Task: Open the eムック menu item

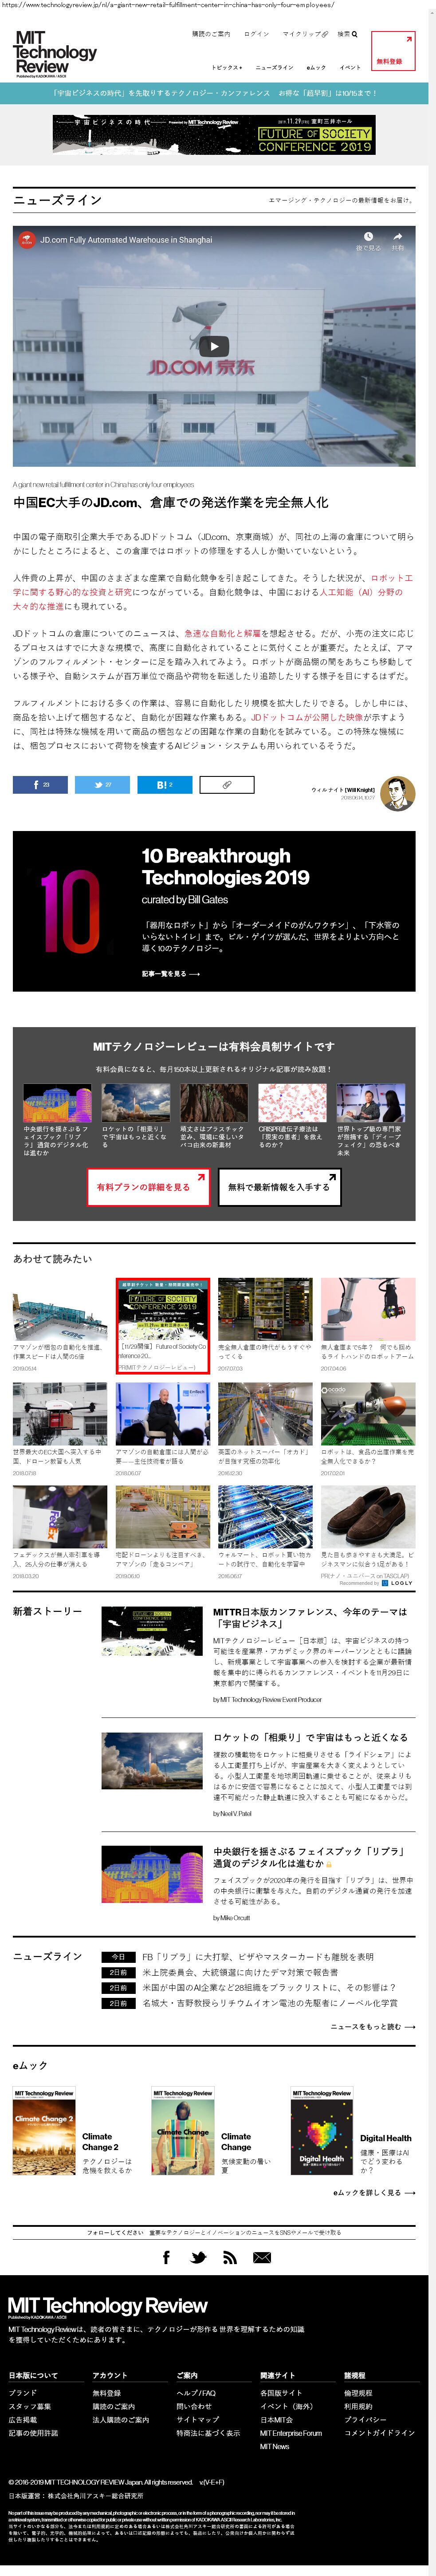Action: pos(316,68)
